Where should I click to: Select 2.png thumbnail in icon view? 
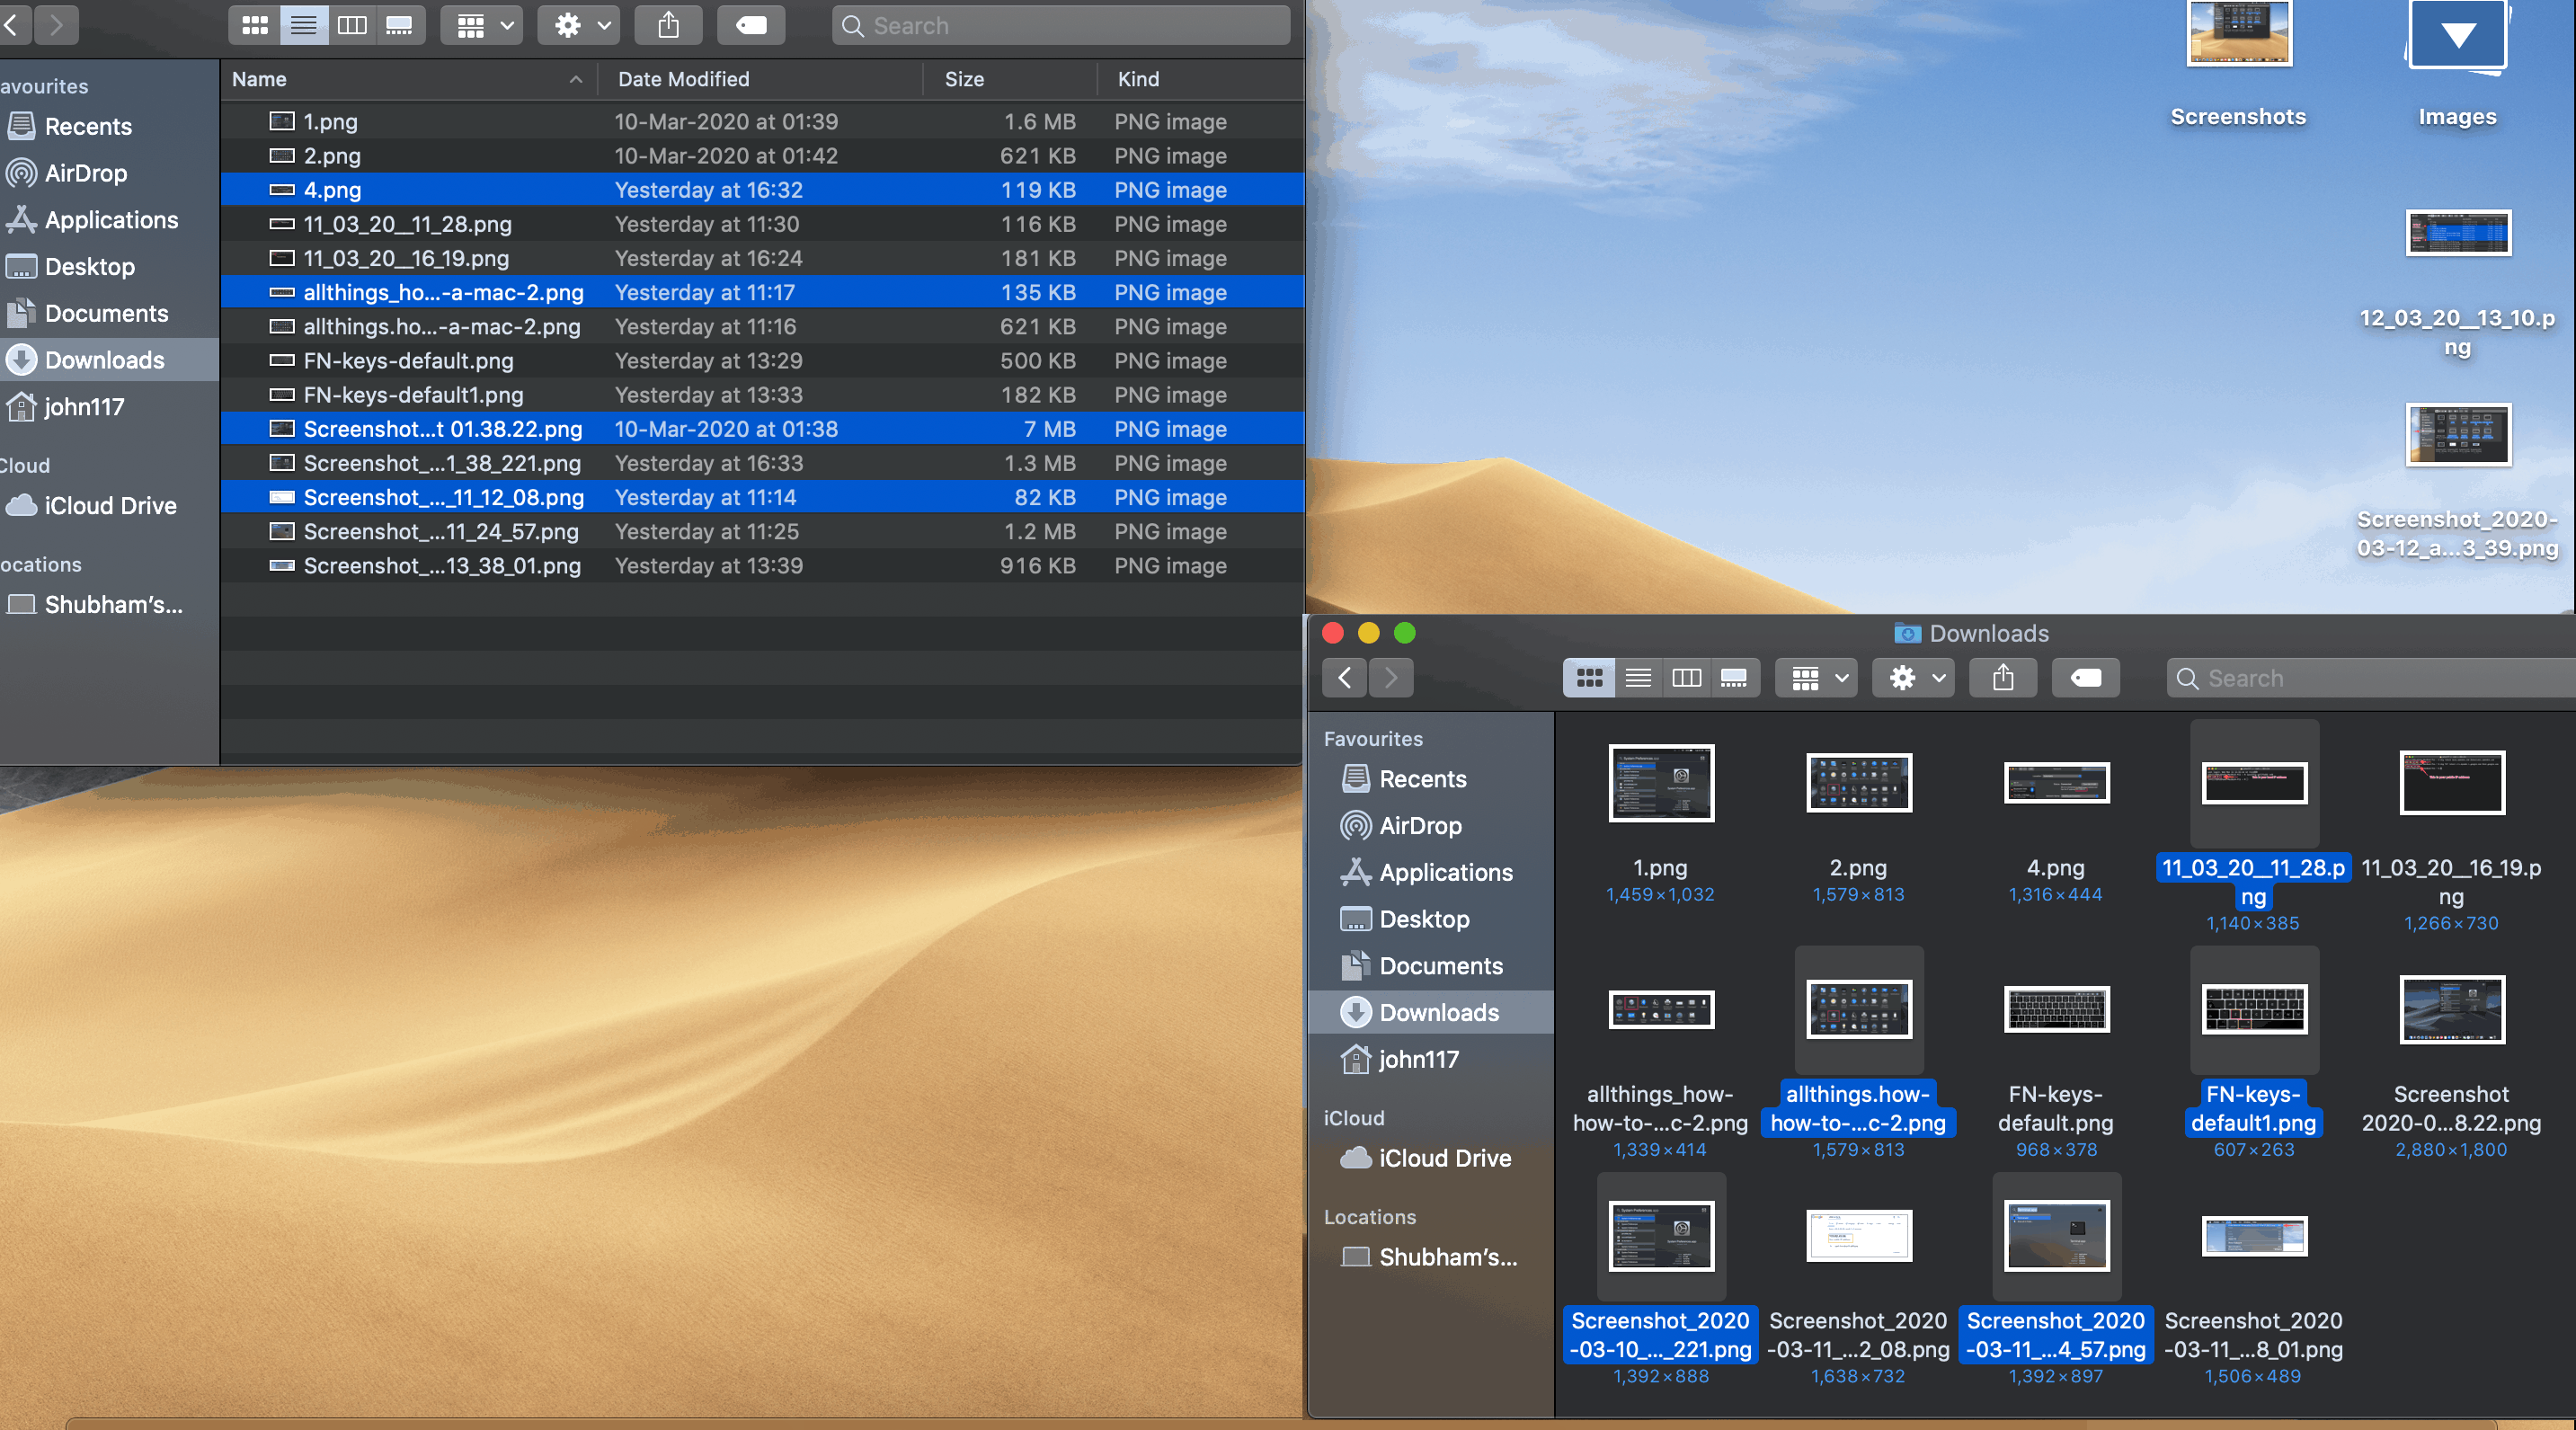1858,783
